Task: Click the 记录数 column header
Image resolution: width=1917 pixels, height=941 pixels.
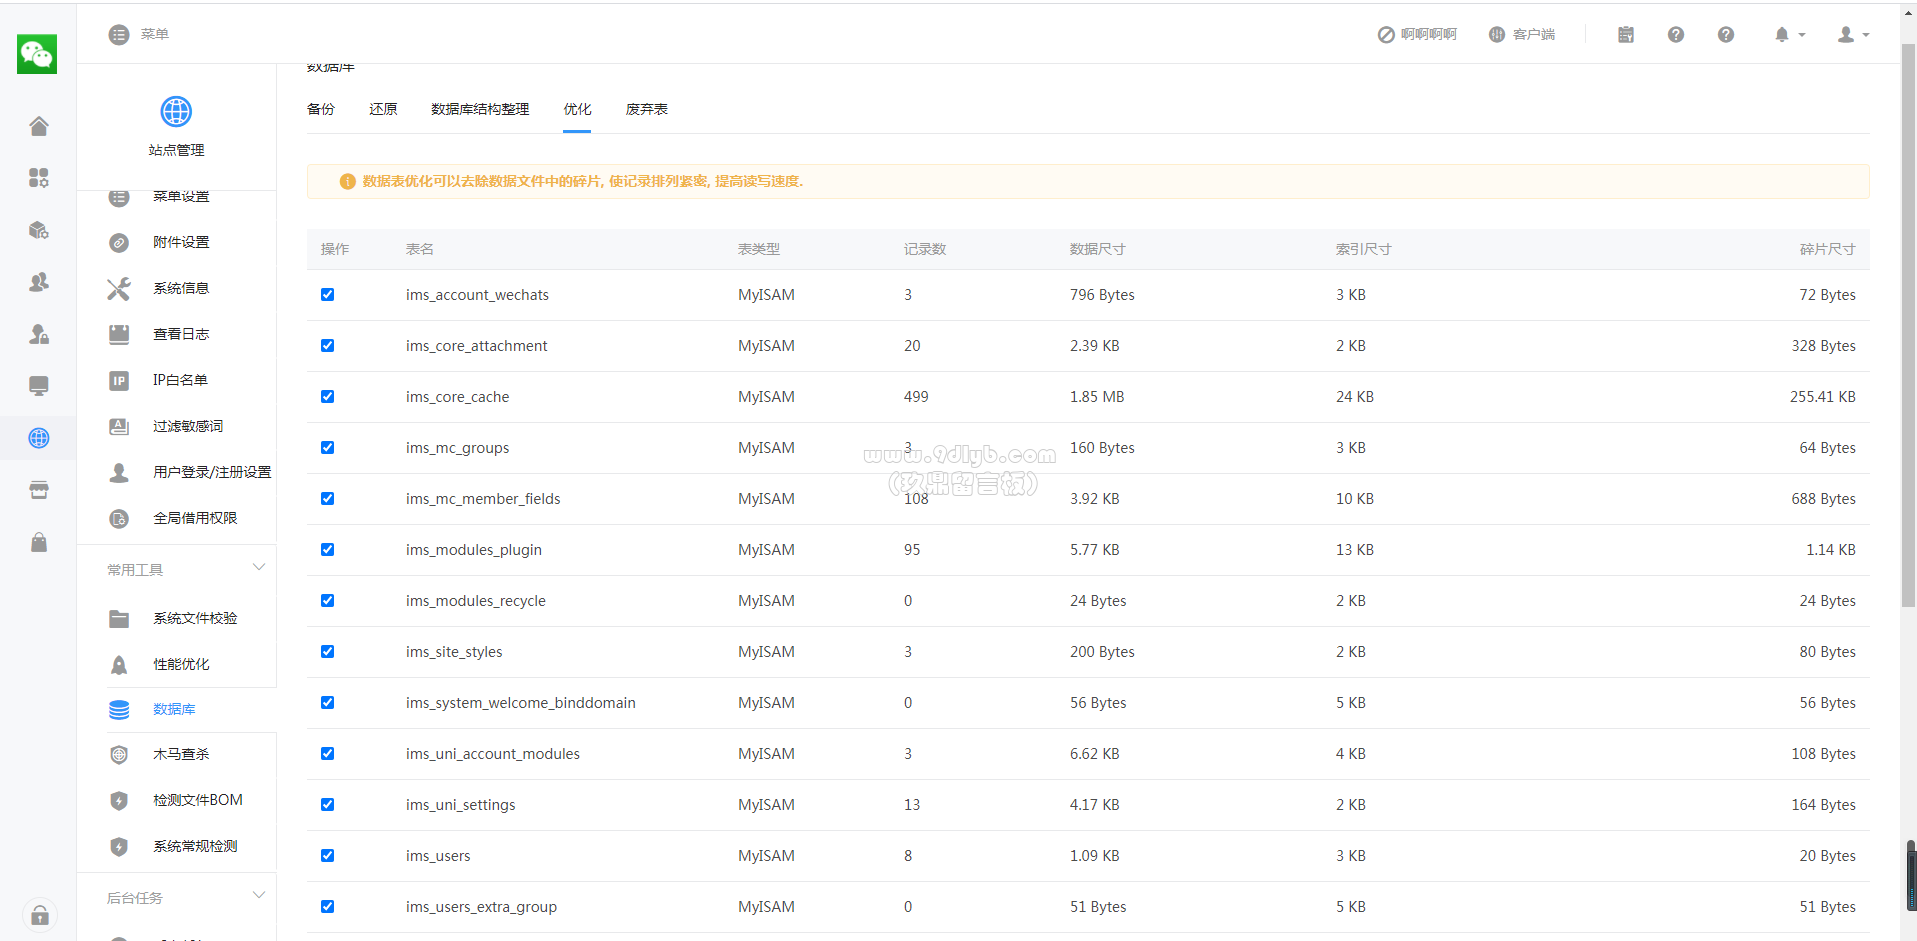Action: 925,249
